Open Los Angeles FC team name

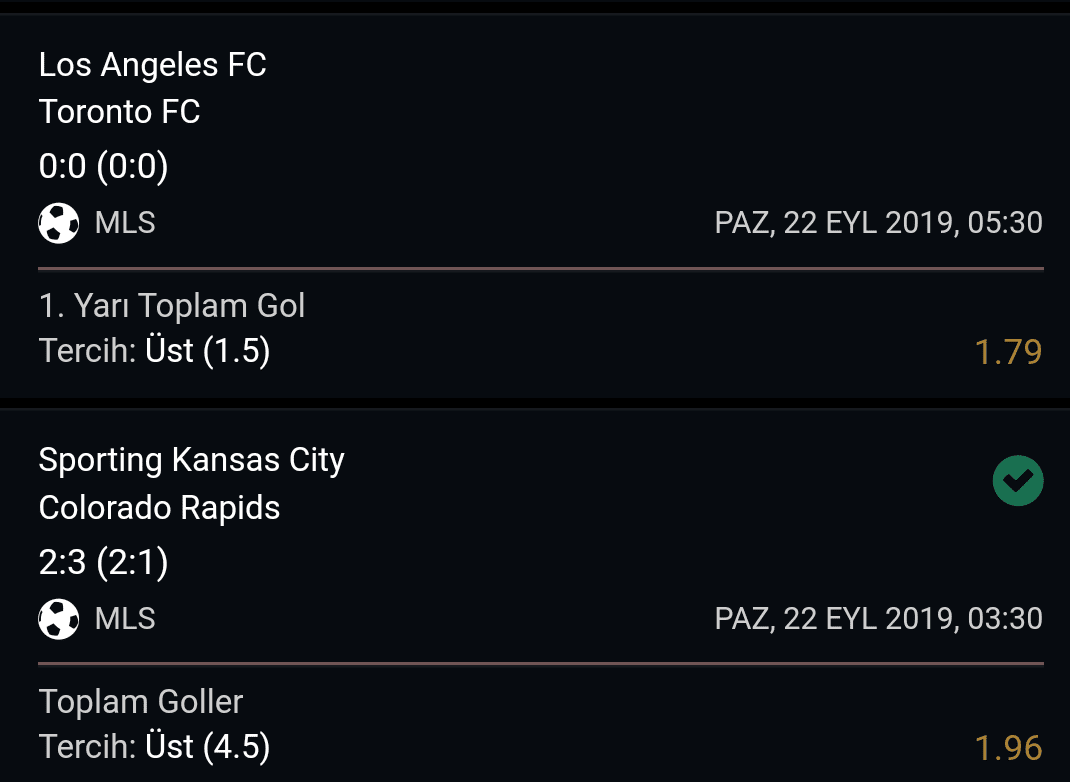pos(152,65)
